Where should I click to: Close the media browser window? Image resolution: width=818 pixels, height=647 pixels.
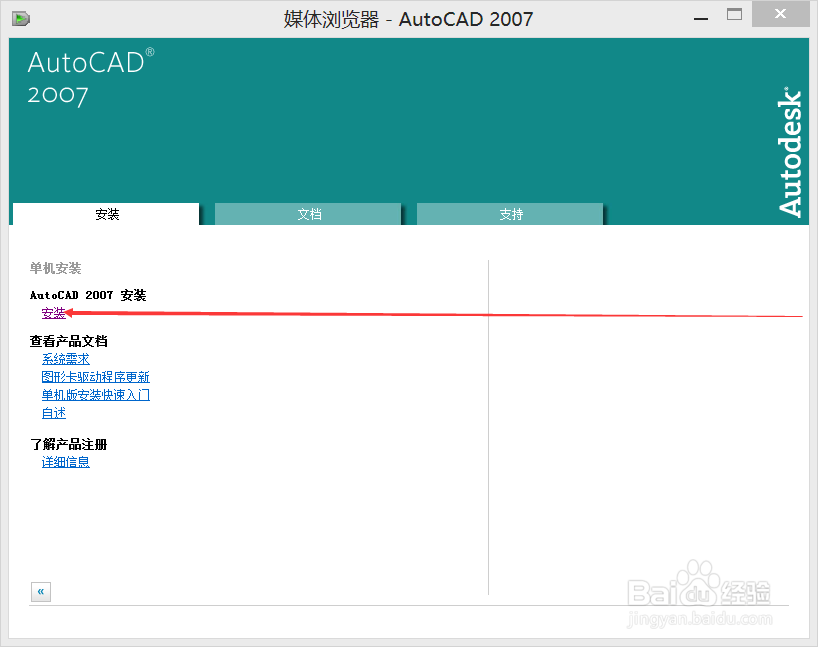pos(780,14)
